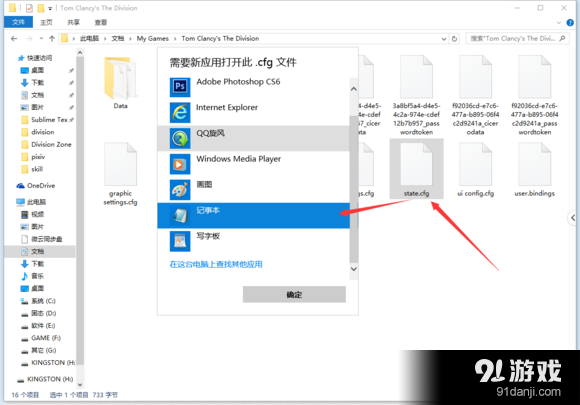
Task: Open 软件 (E:) drive
Action: [38, 325]
